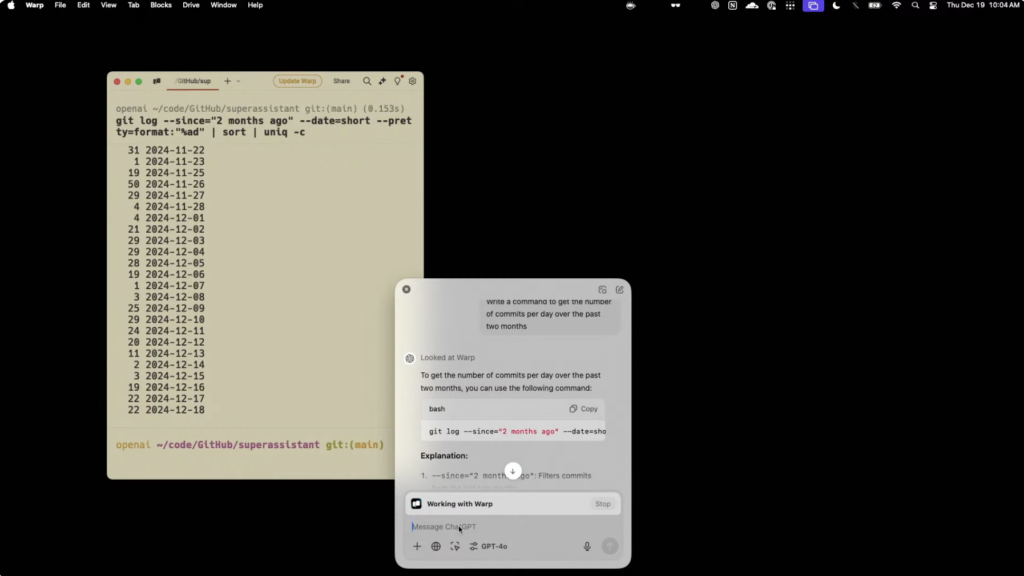Click the glasses icon in menu bar
The height and width of the screenshot is (576, 1024).
click(675, 5)
